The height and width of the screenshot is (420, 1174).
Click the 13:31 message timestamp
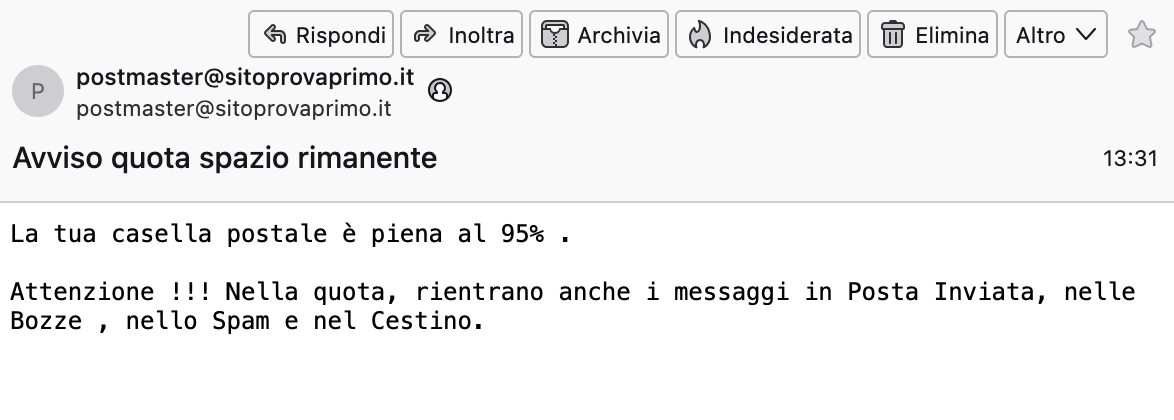click(1130, 158)
